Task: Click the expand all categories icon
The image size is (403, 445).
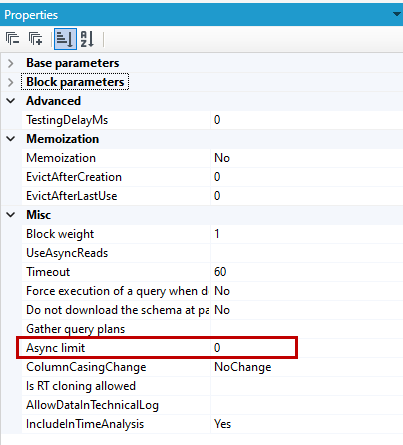Action: 35,39
